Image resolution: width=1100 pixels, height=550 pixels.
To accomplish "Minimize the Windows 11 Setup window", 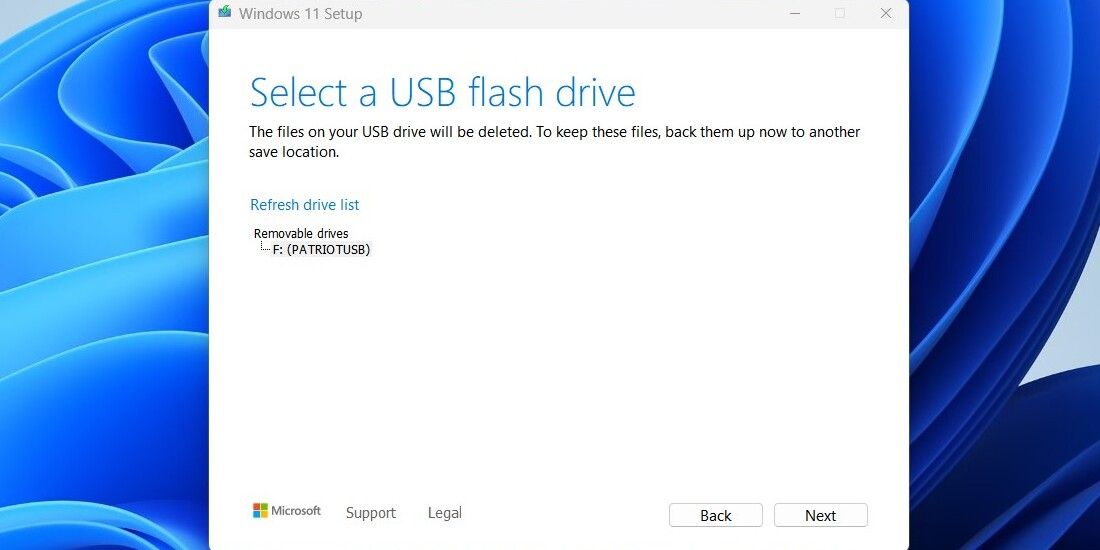I will tap(795, 13).
